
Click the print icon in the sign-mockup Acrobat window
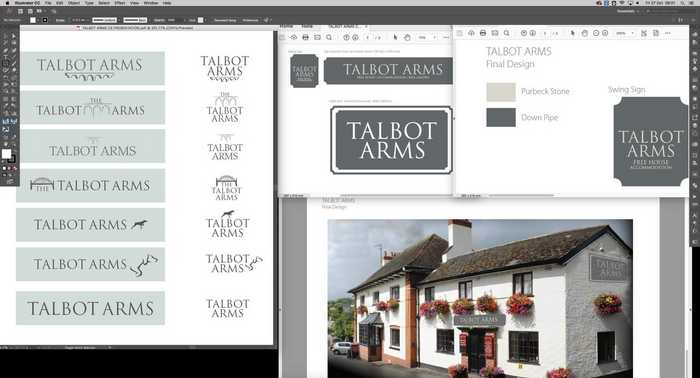click(305, 37)
